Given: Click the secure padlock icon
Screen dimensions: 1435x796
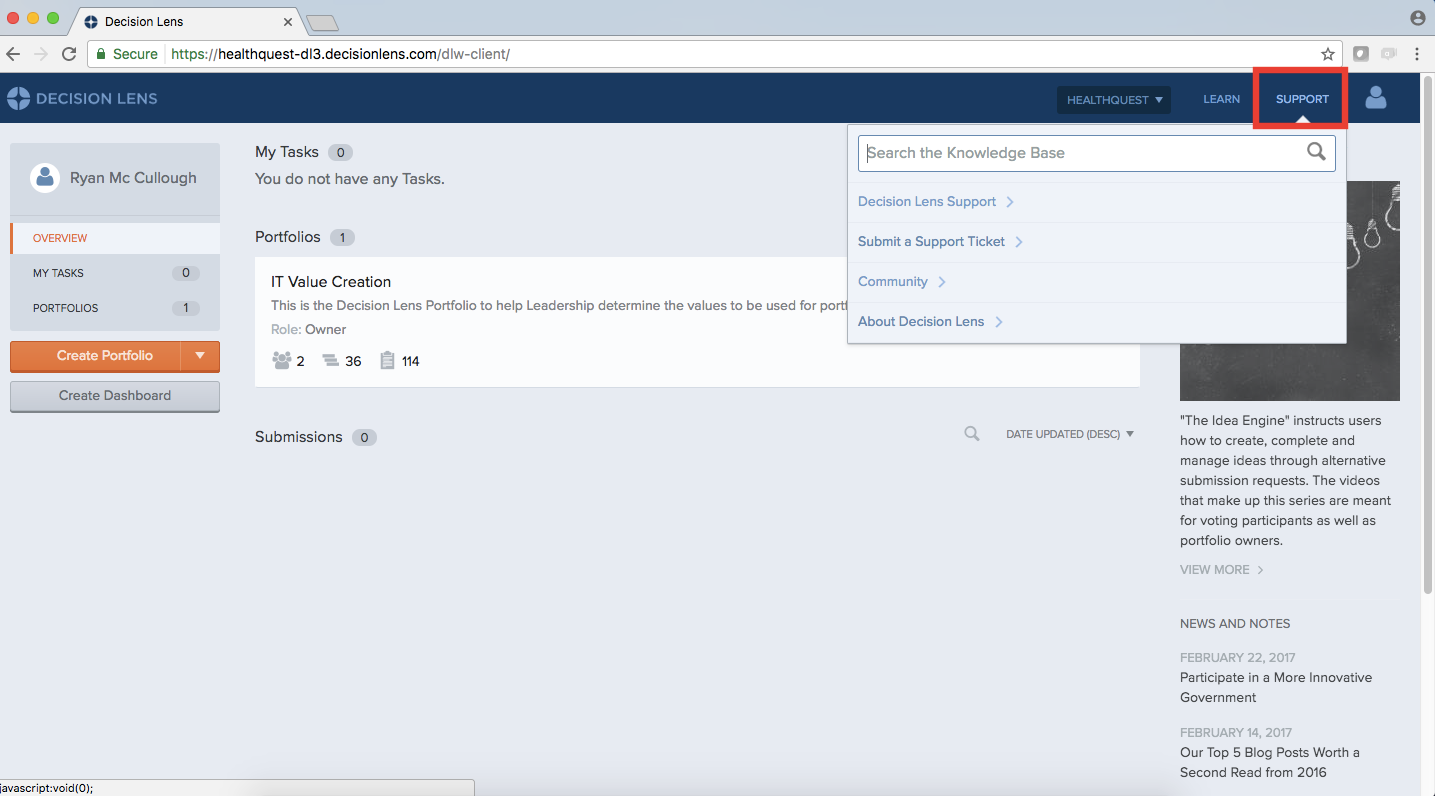Looking at the screenshot, I should pyautogui.click(x=101, y=54).
